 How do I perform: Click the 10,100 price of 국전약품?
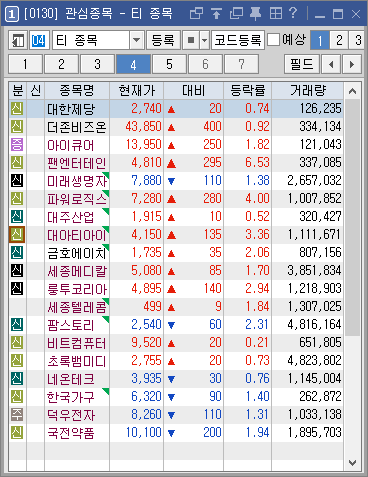point(144,433)
